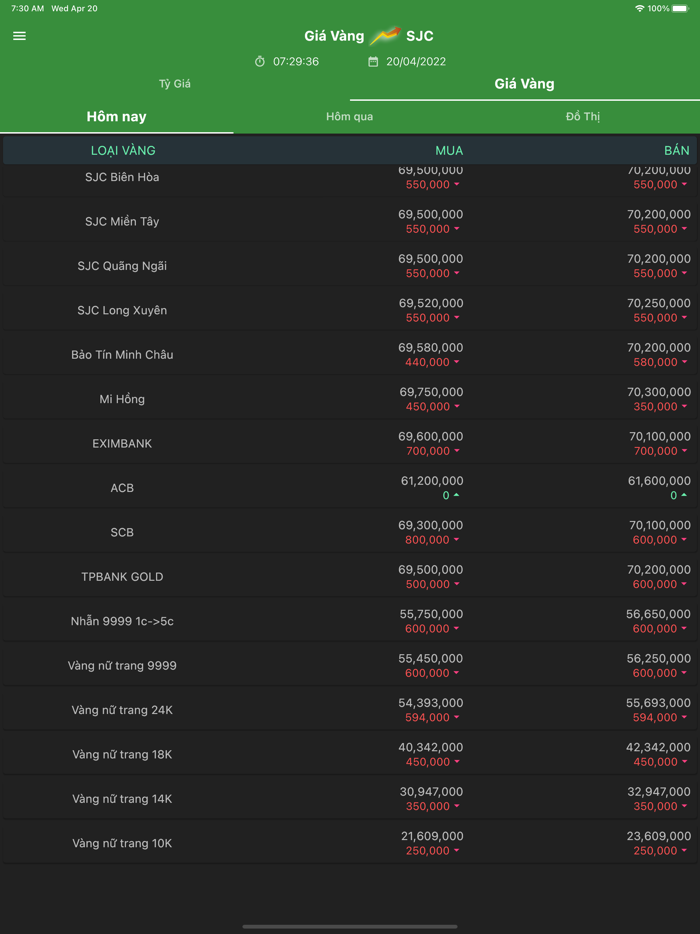Viewport: 700px width, 934px height.
Task: Tap the battery indicator icon
Action: (680, 8)
